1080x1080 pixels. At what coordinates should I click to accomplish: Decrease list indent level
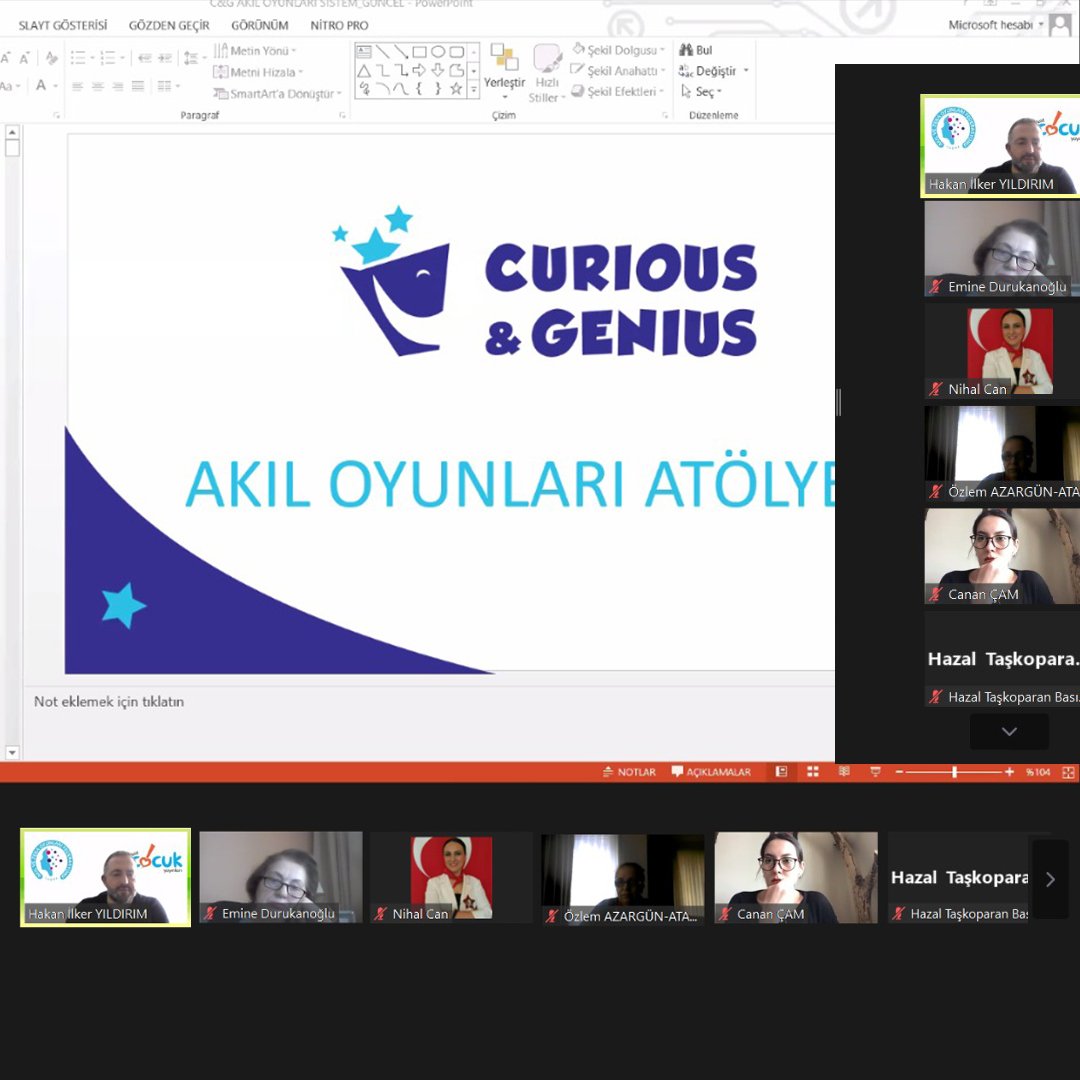(x=144, y=58)
